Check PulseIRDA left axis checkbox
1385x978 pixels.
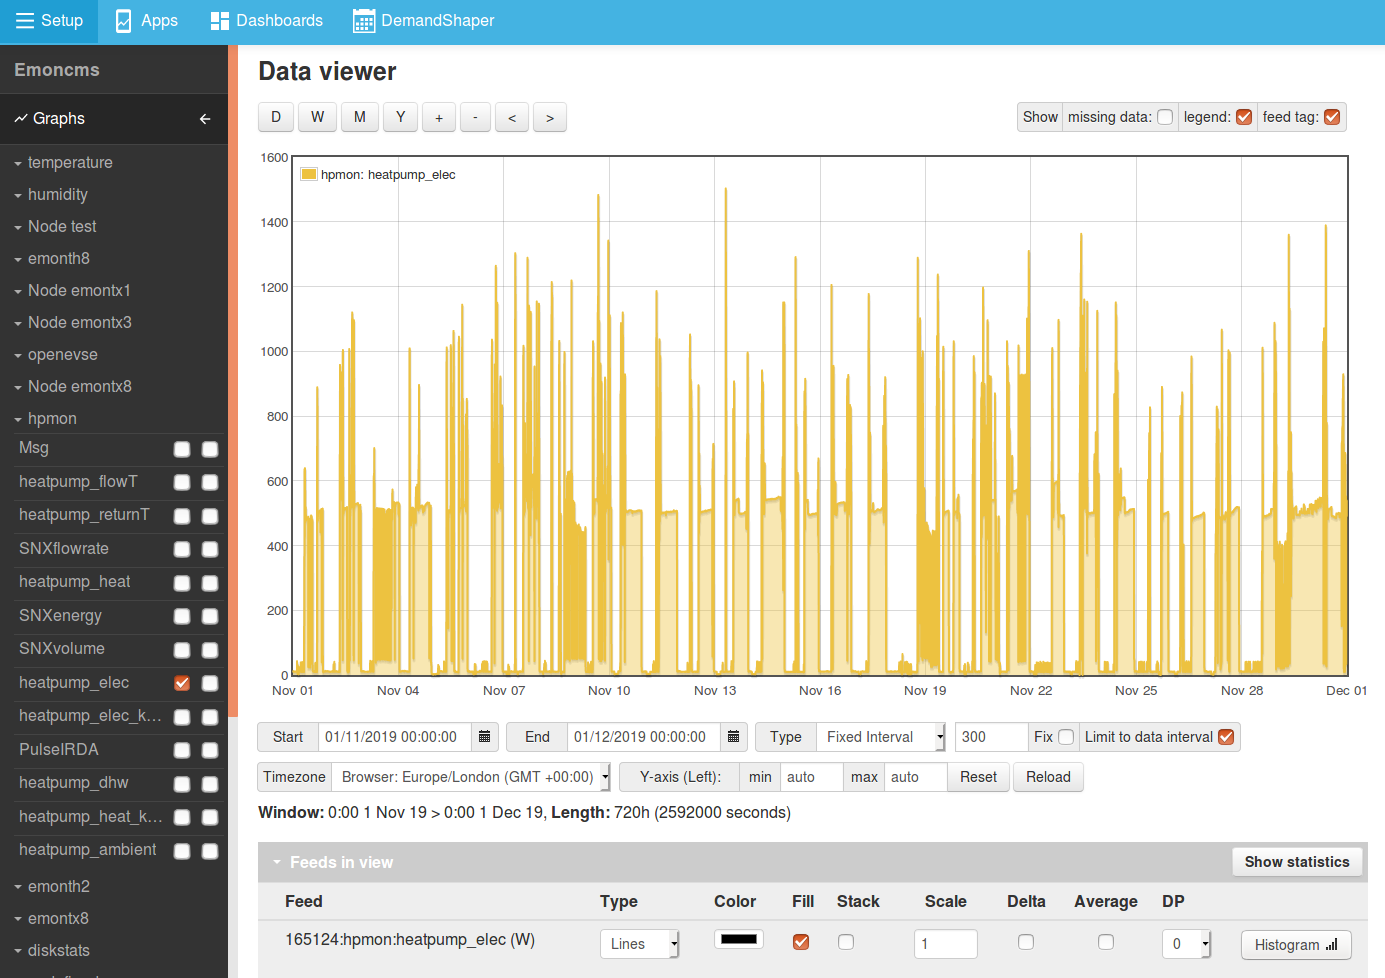click(x=182, y=750)
